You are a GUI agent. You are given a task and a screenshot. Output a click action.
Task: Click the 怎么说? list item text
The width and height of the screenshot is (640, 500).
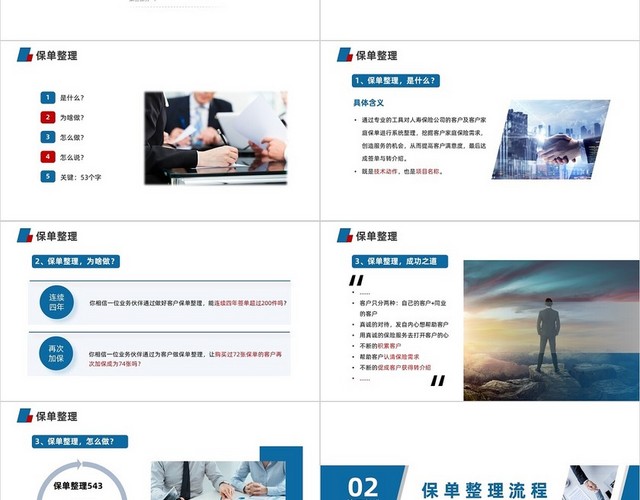click(x=72, y=157)
